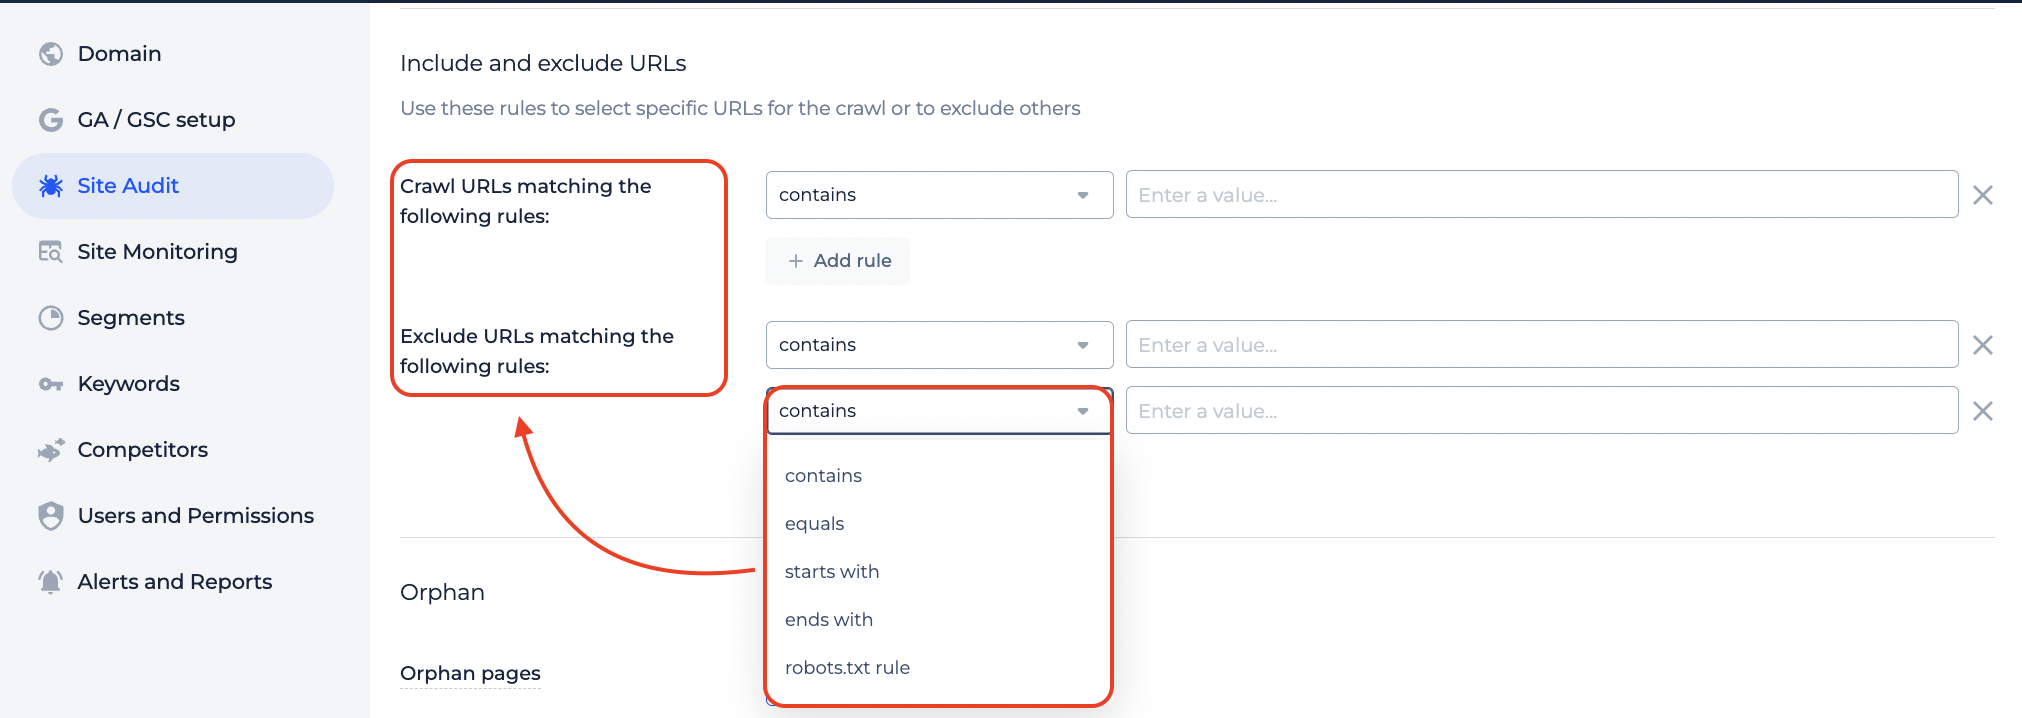Select Site Audit in the sidebar
The height and width of the screenshot is (718, 2022).
[x=172, y=186]
